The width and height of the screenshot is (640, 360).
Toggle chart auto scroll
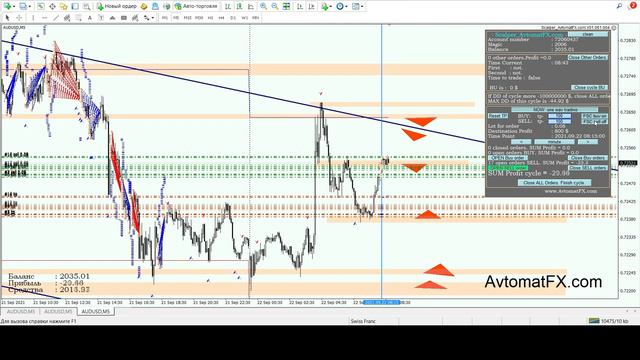coord(300,6)
